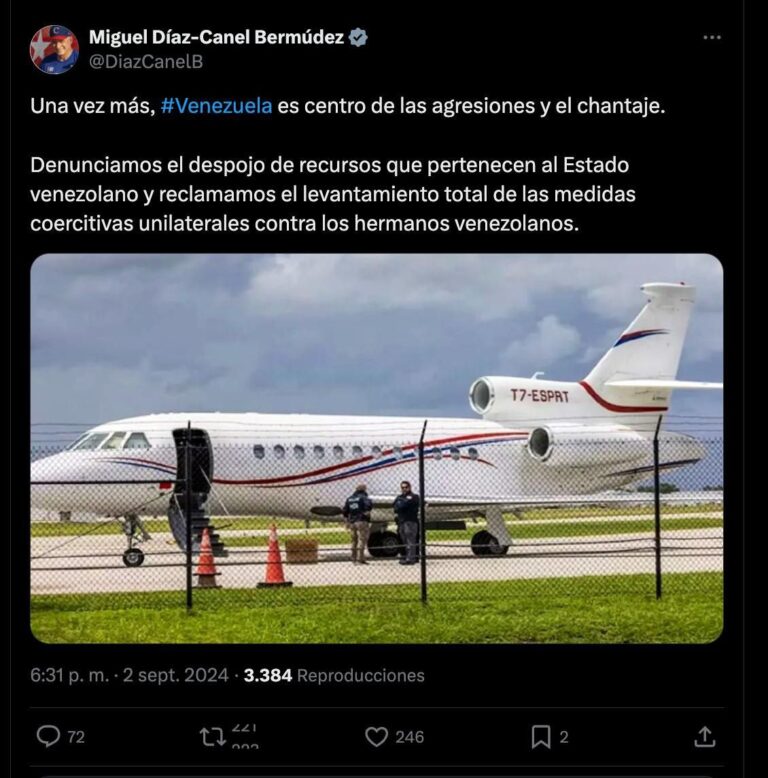Viewport: 768px width, 778px height.
Task: Click the reply speech bubble icon
Action: [x=48, y=737]
